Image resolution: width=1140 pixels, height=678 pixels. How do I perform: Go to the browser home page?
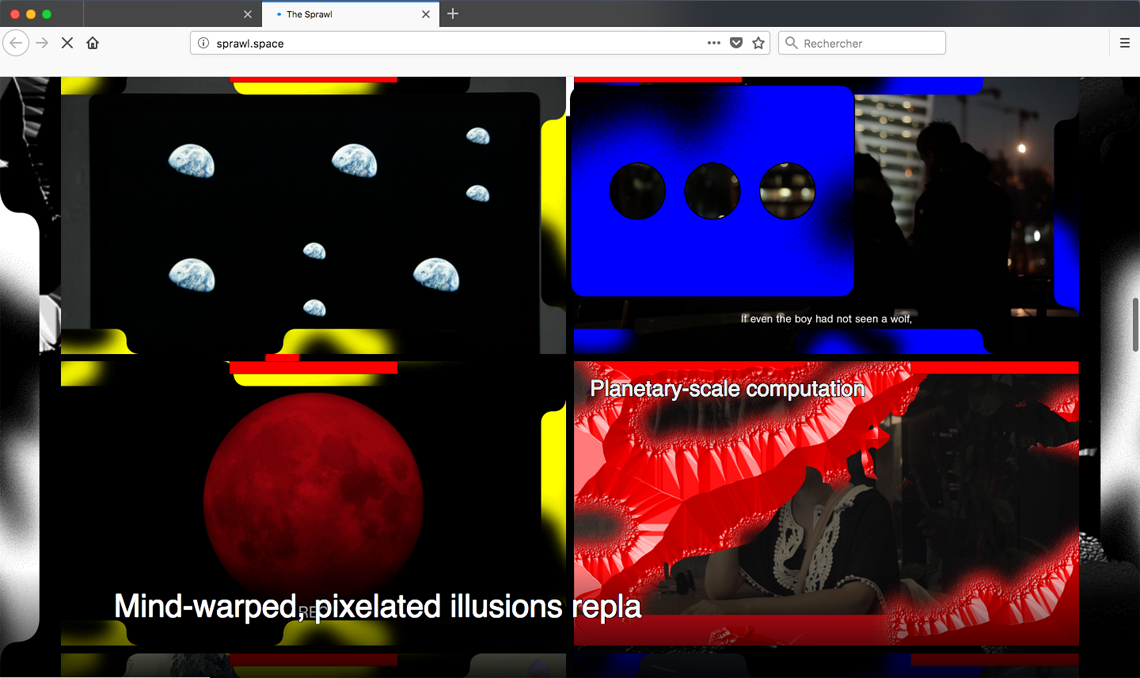tap(93, 43)
